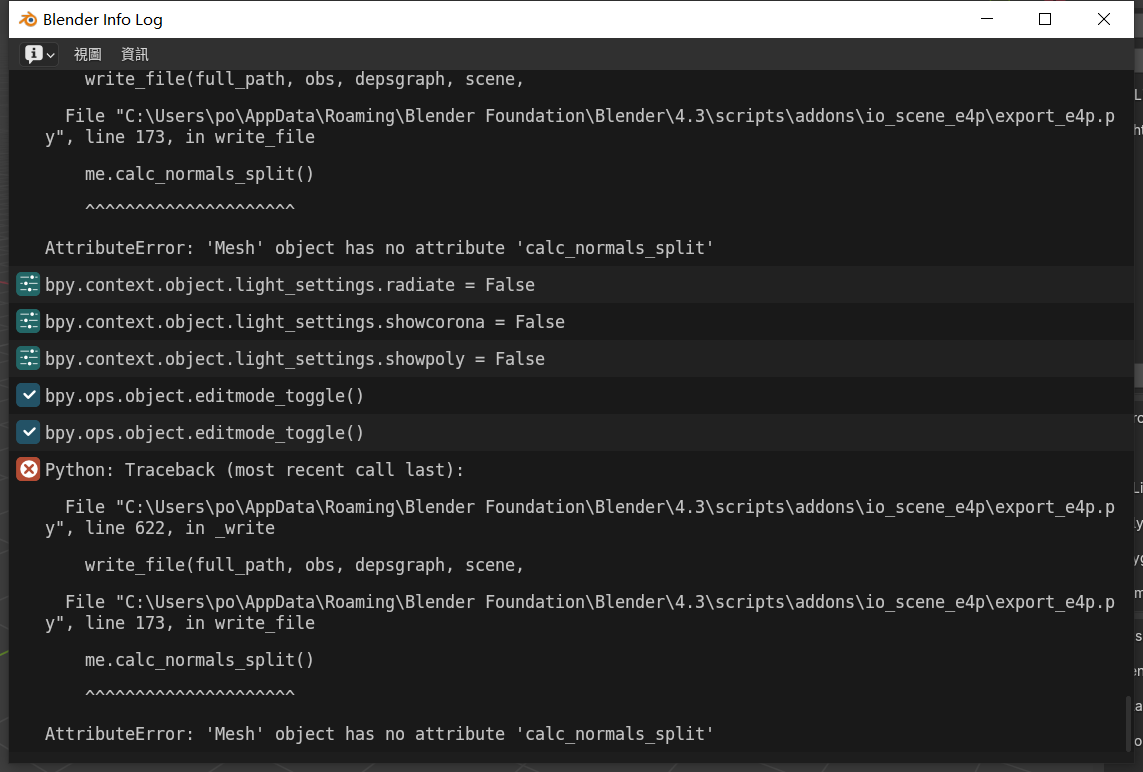Click the log's vertical scrollbar thumb

[1130, 723]
